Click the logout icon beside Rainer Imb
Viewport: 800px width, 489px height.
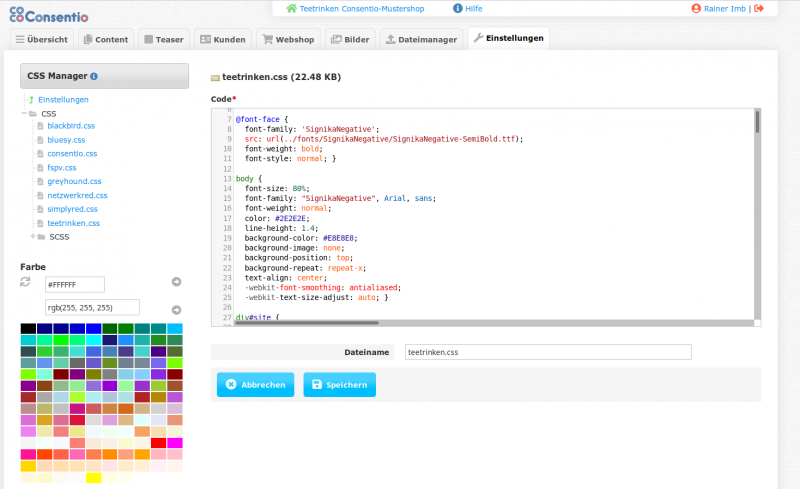click(x=759, y=8)
